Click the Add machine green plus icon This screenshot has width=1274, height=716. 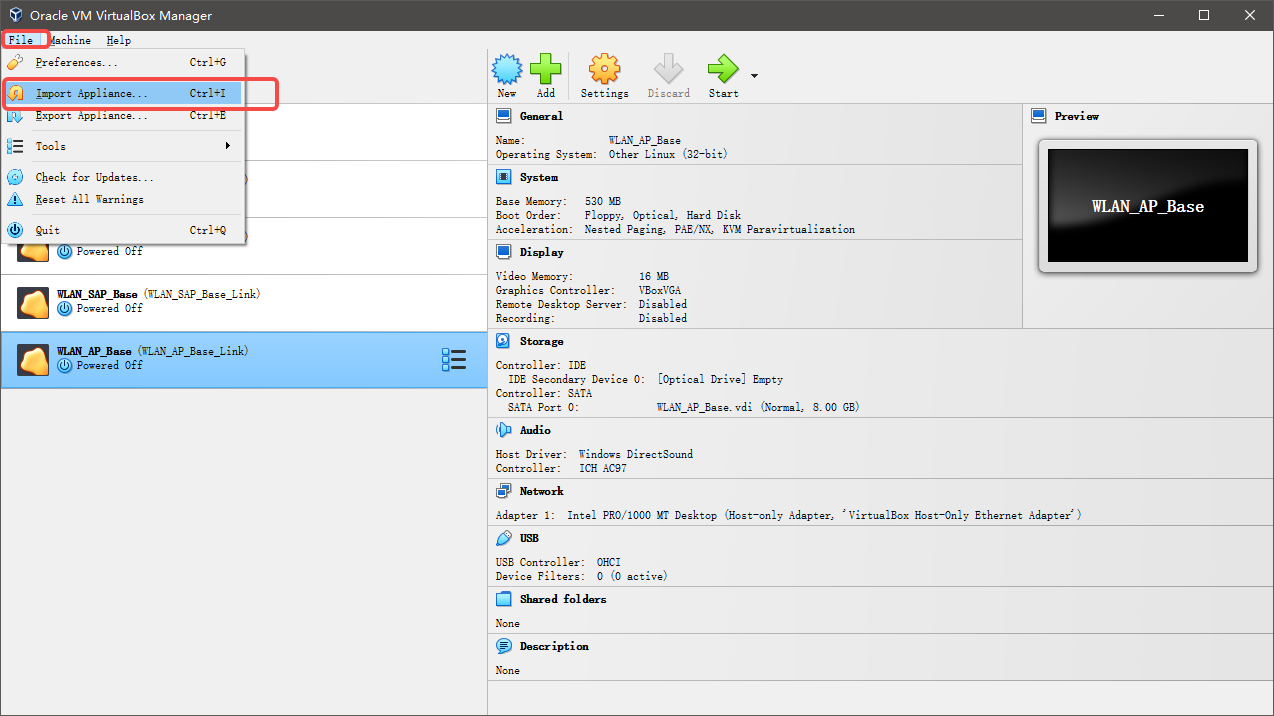(545, 70)
